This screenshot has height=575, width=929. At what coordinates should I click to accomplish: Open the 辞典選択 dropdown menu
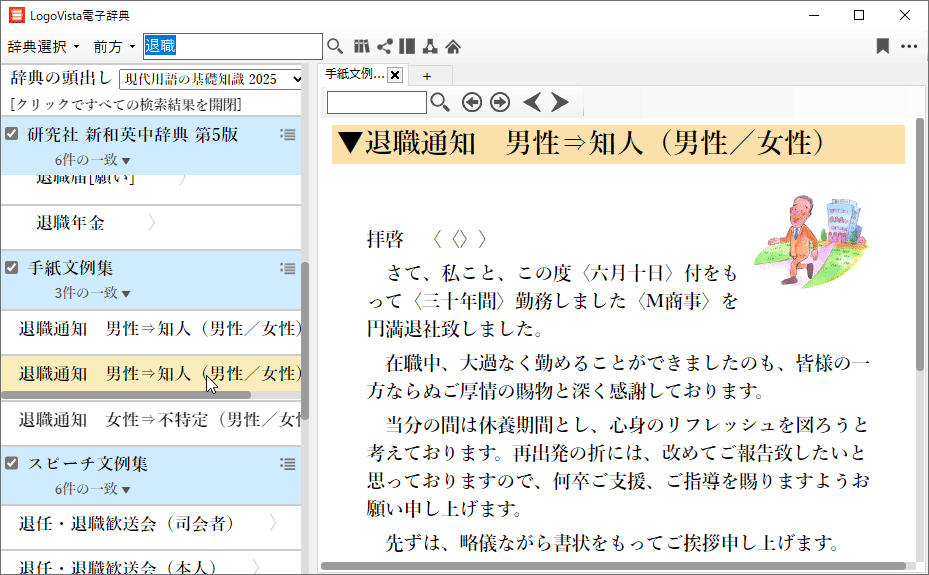coord(43,46)
